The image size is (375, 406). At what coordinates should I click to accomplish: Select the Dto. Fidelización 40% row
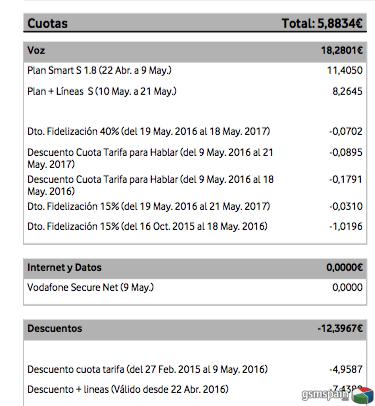coord(195,131)
